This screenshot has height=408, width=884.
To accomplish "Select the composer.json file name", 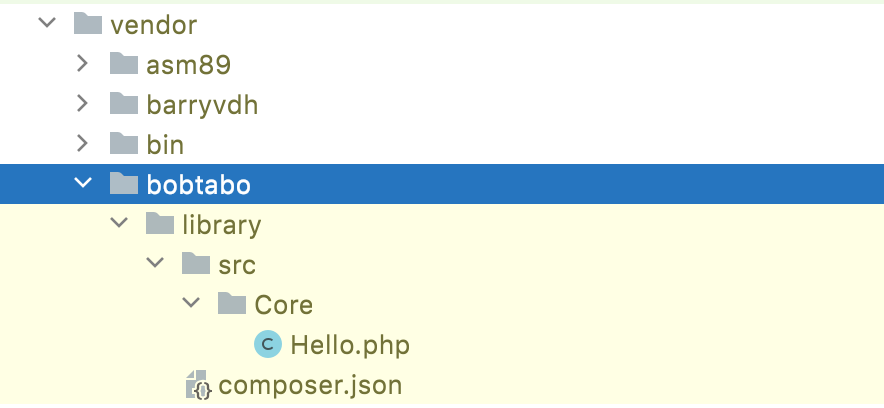I will 310,385.
